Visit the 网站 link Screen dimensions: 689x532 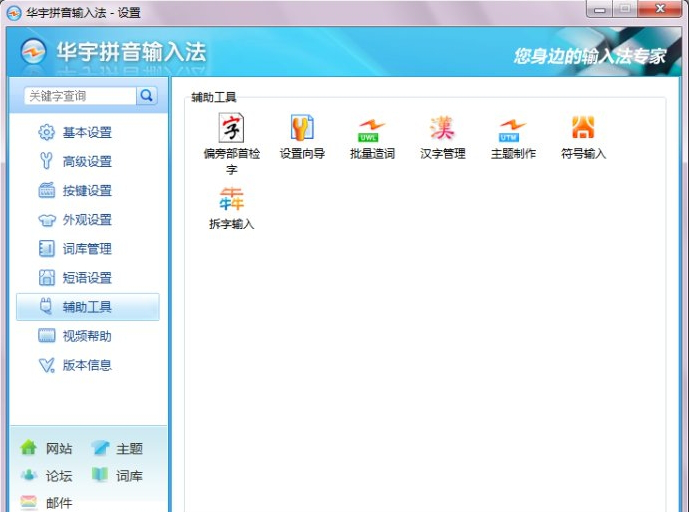pos(59,449)
